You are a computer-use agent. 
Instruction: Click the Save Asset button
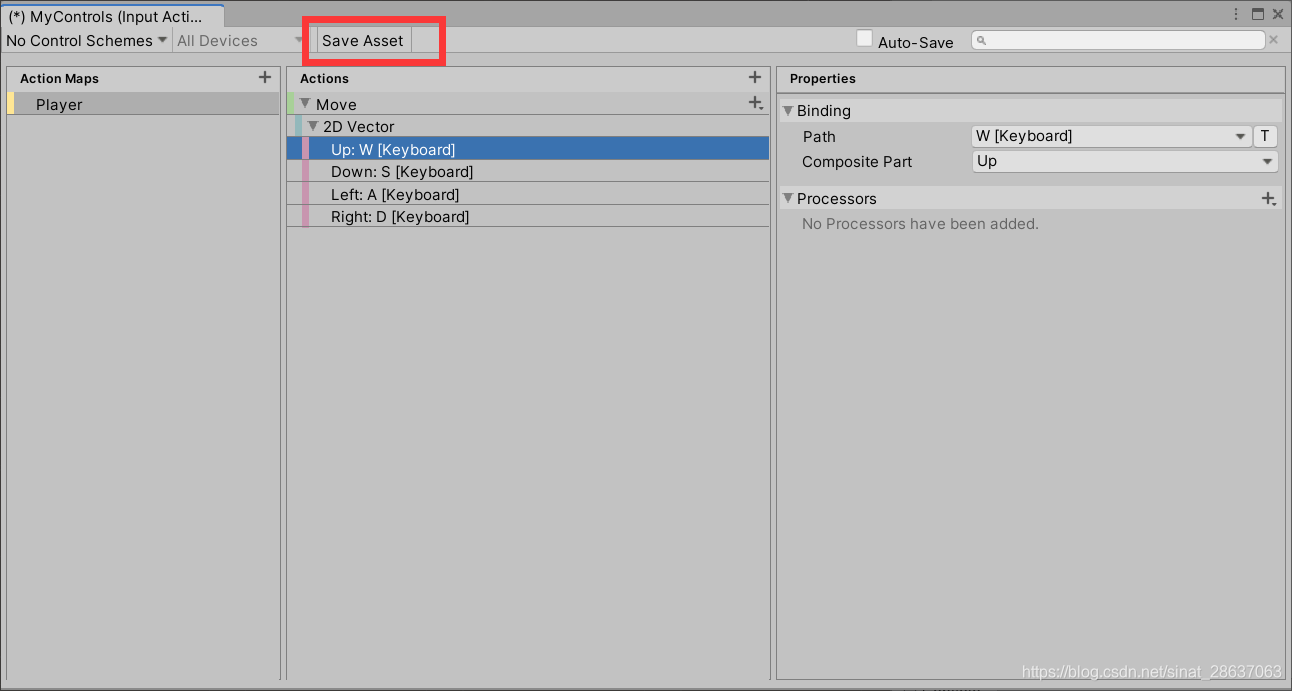pyautogui.click(x=361, y=40)
